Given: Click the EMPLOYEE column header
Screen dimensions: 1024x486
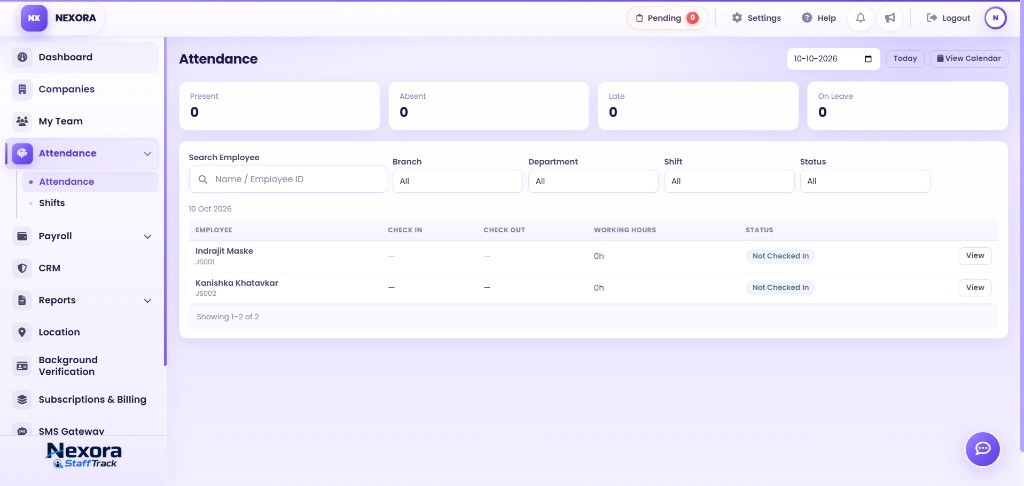Looking at the screenshot, I should [214, 230].
